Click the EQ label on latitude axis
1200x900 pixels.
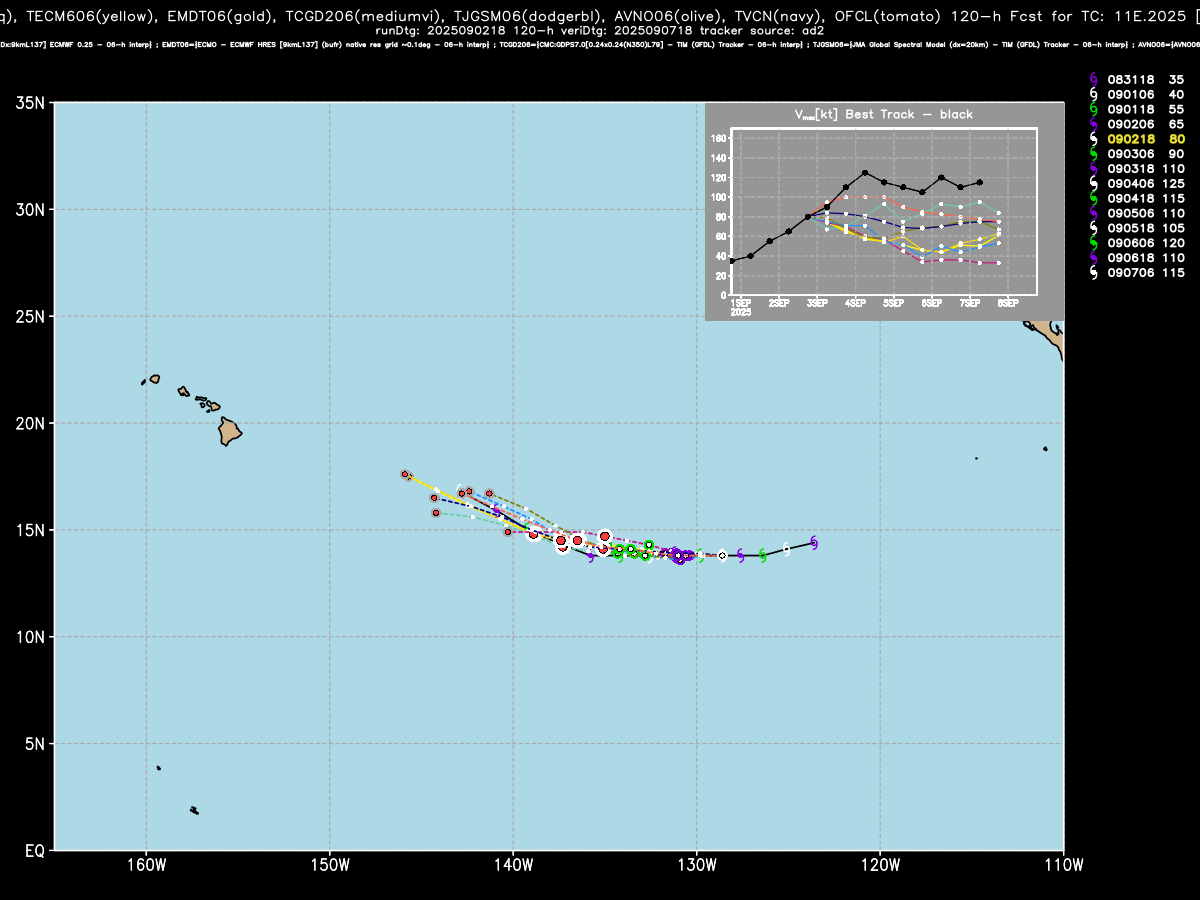click(x=35, y=851)
